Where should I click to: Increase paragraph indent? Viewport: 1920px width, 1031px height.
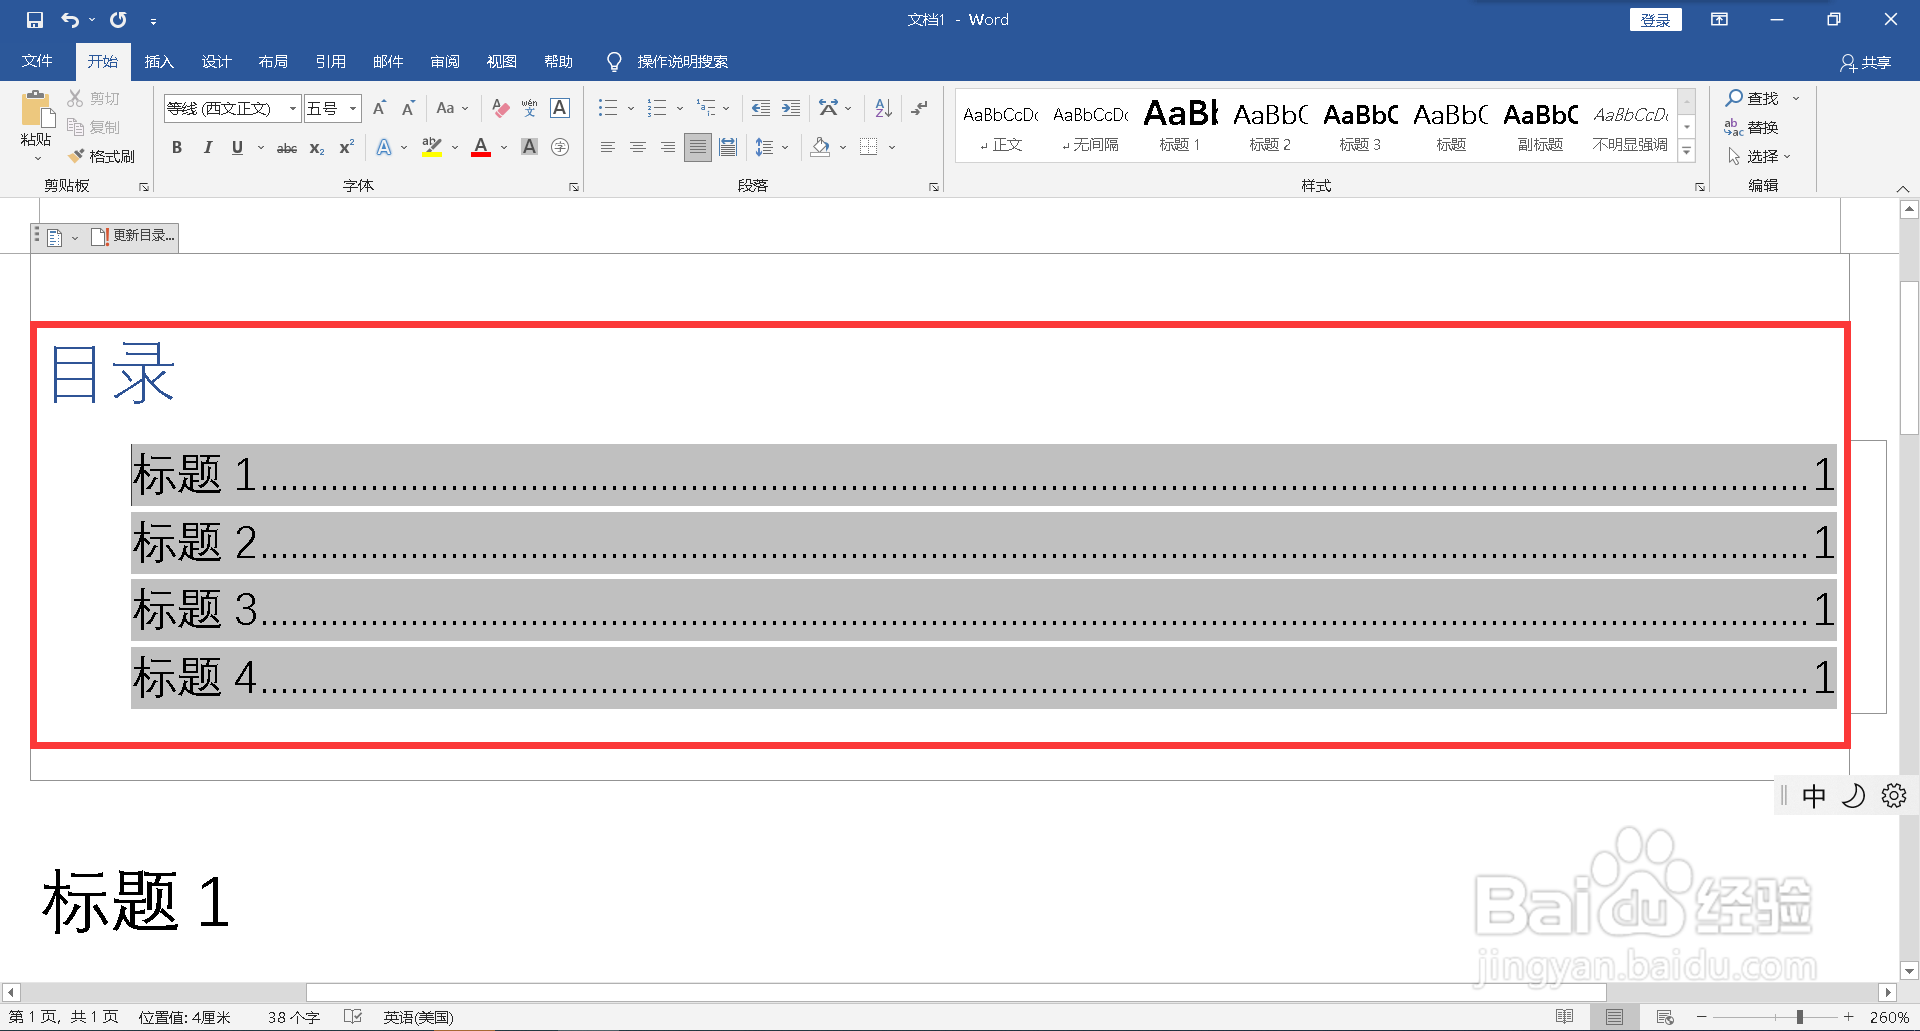(x=791, y=108)
